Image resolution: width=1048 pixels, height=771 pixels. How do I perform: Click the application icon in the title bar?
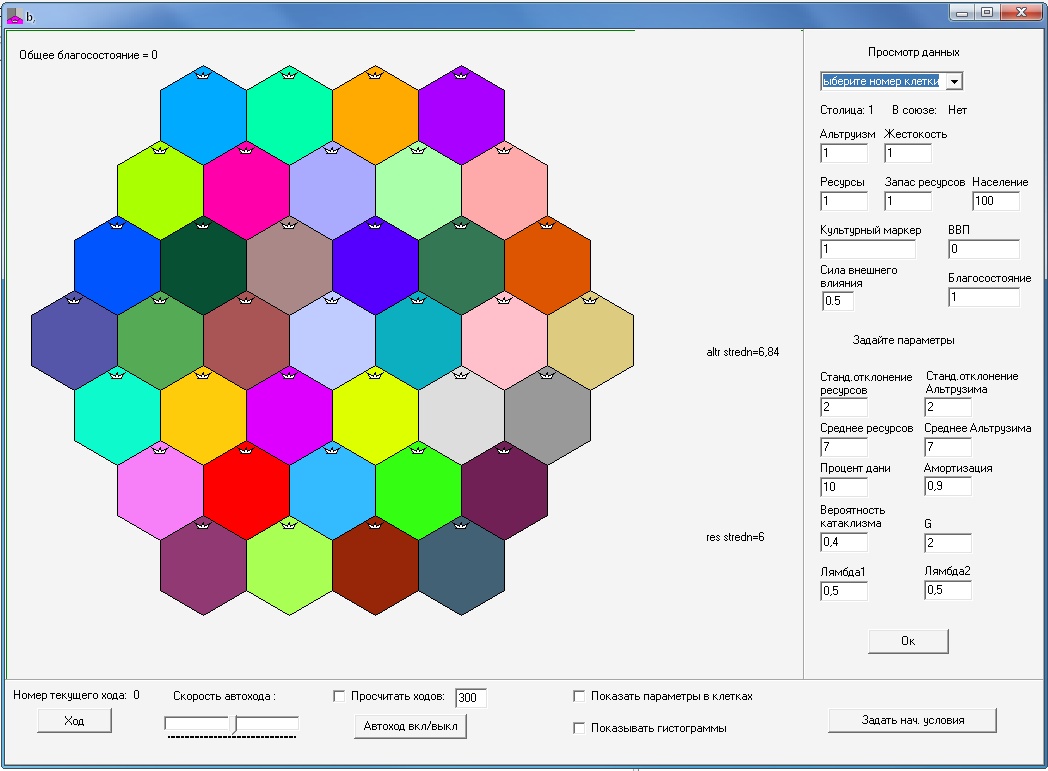pos(14,17)
